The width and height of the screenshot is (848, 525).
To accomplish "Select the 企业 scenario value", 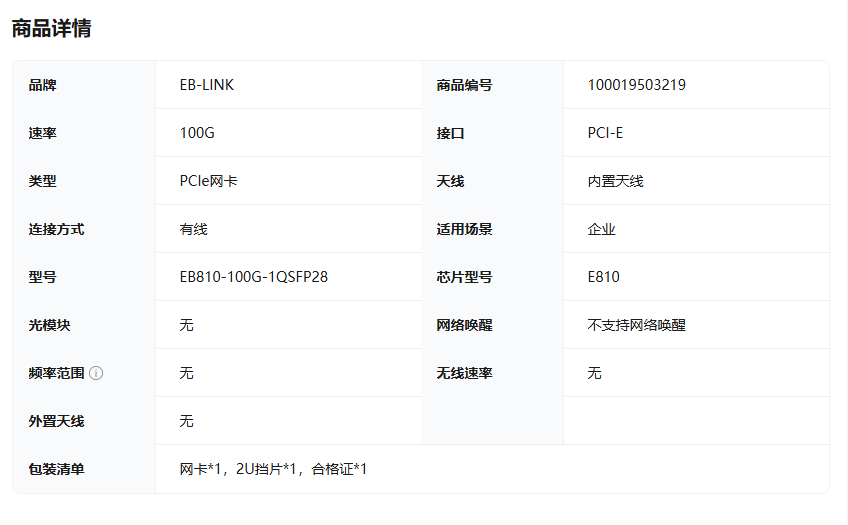I will (x=601, y=229).
